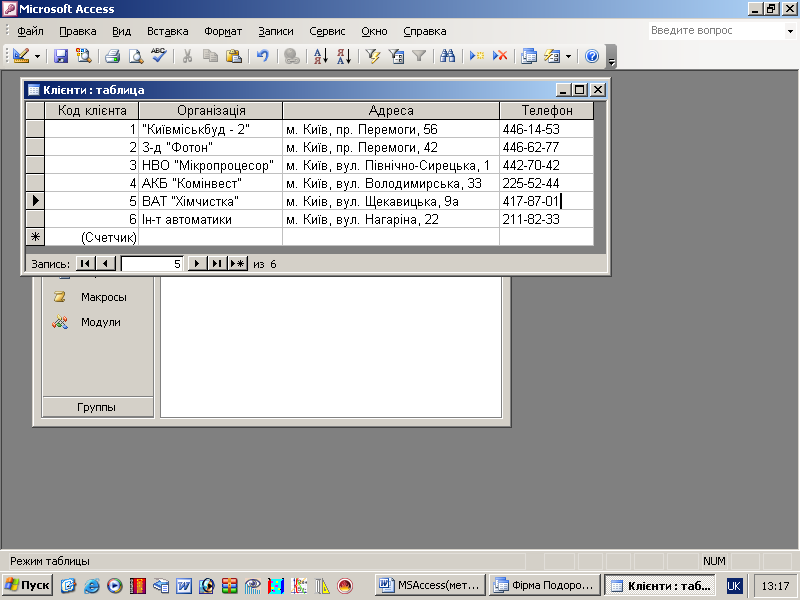Click the Код клієнта column header

[x=92, y=110]
